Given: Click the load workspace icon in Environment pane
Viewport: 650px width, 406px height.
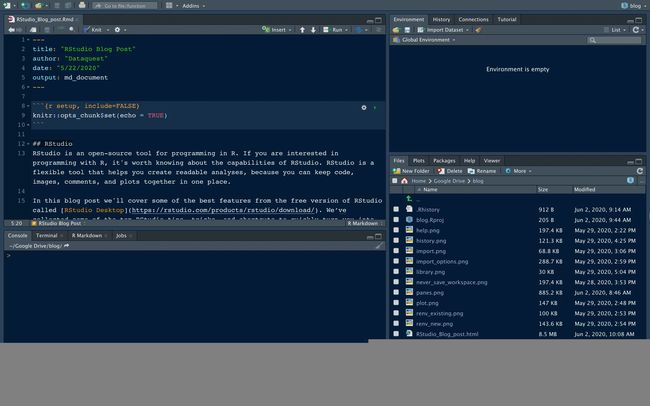Looking at the screenshot, I should 396,30.
